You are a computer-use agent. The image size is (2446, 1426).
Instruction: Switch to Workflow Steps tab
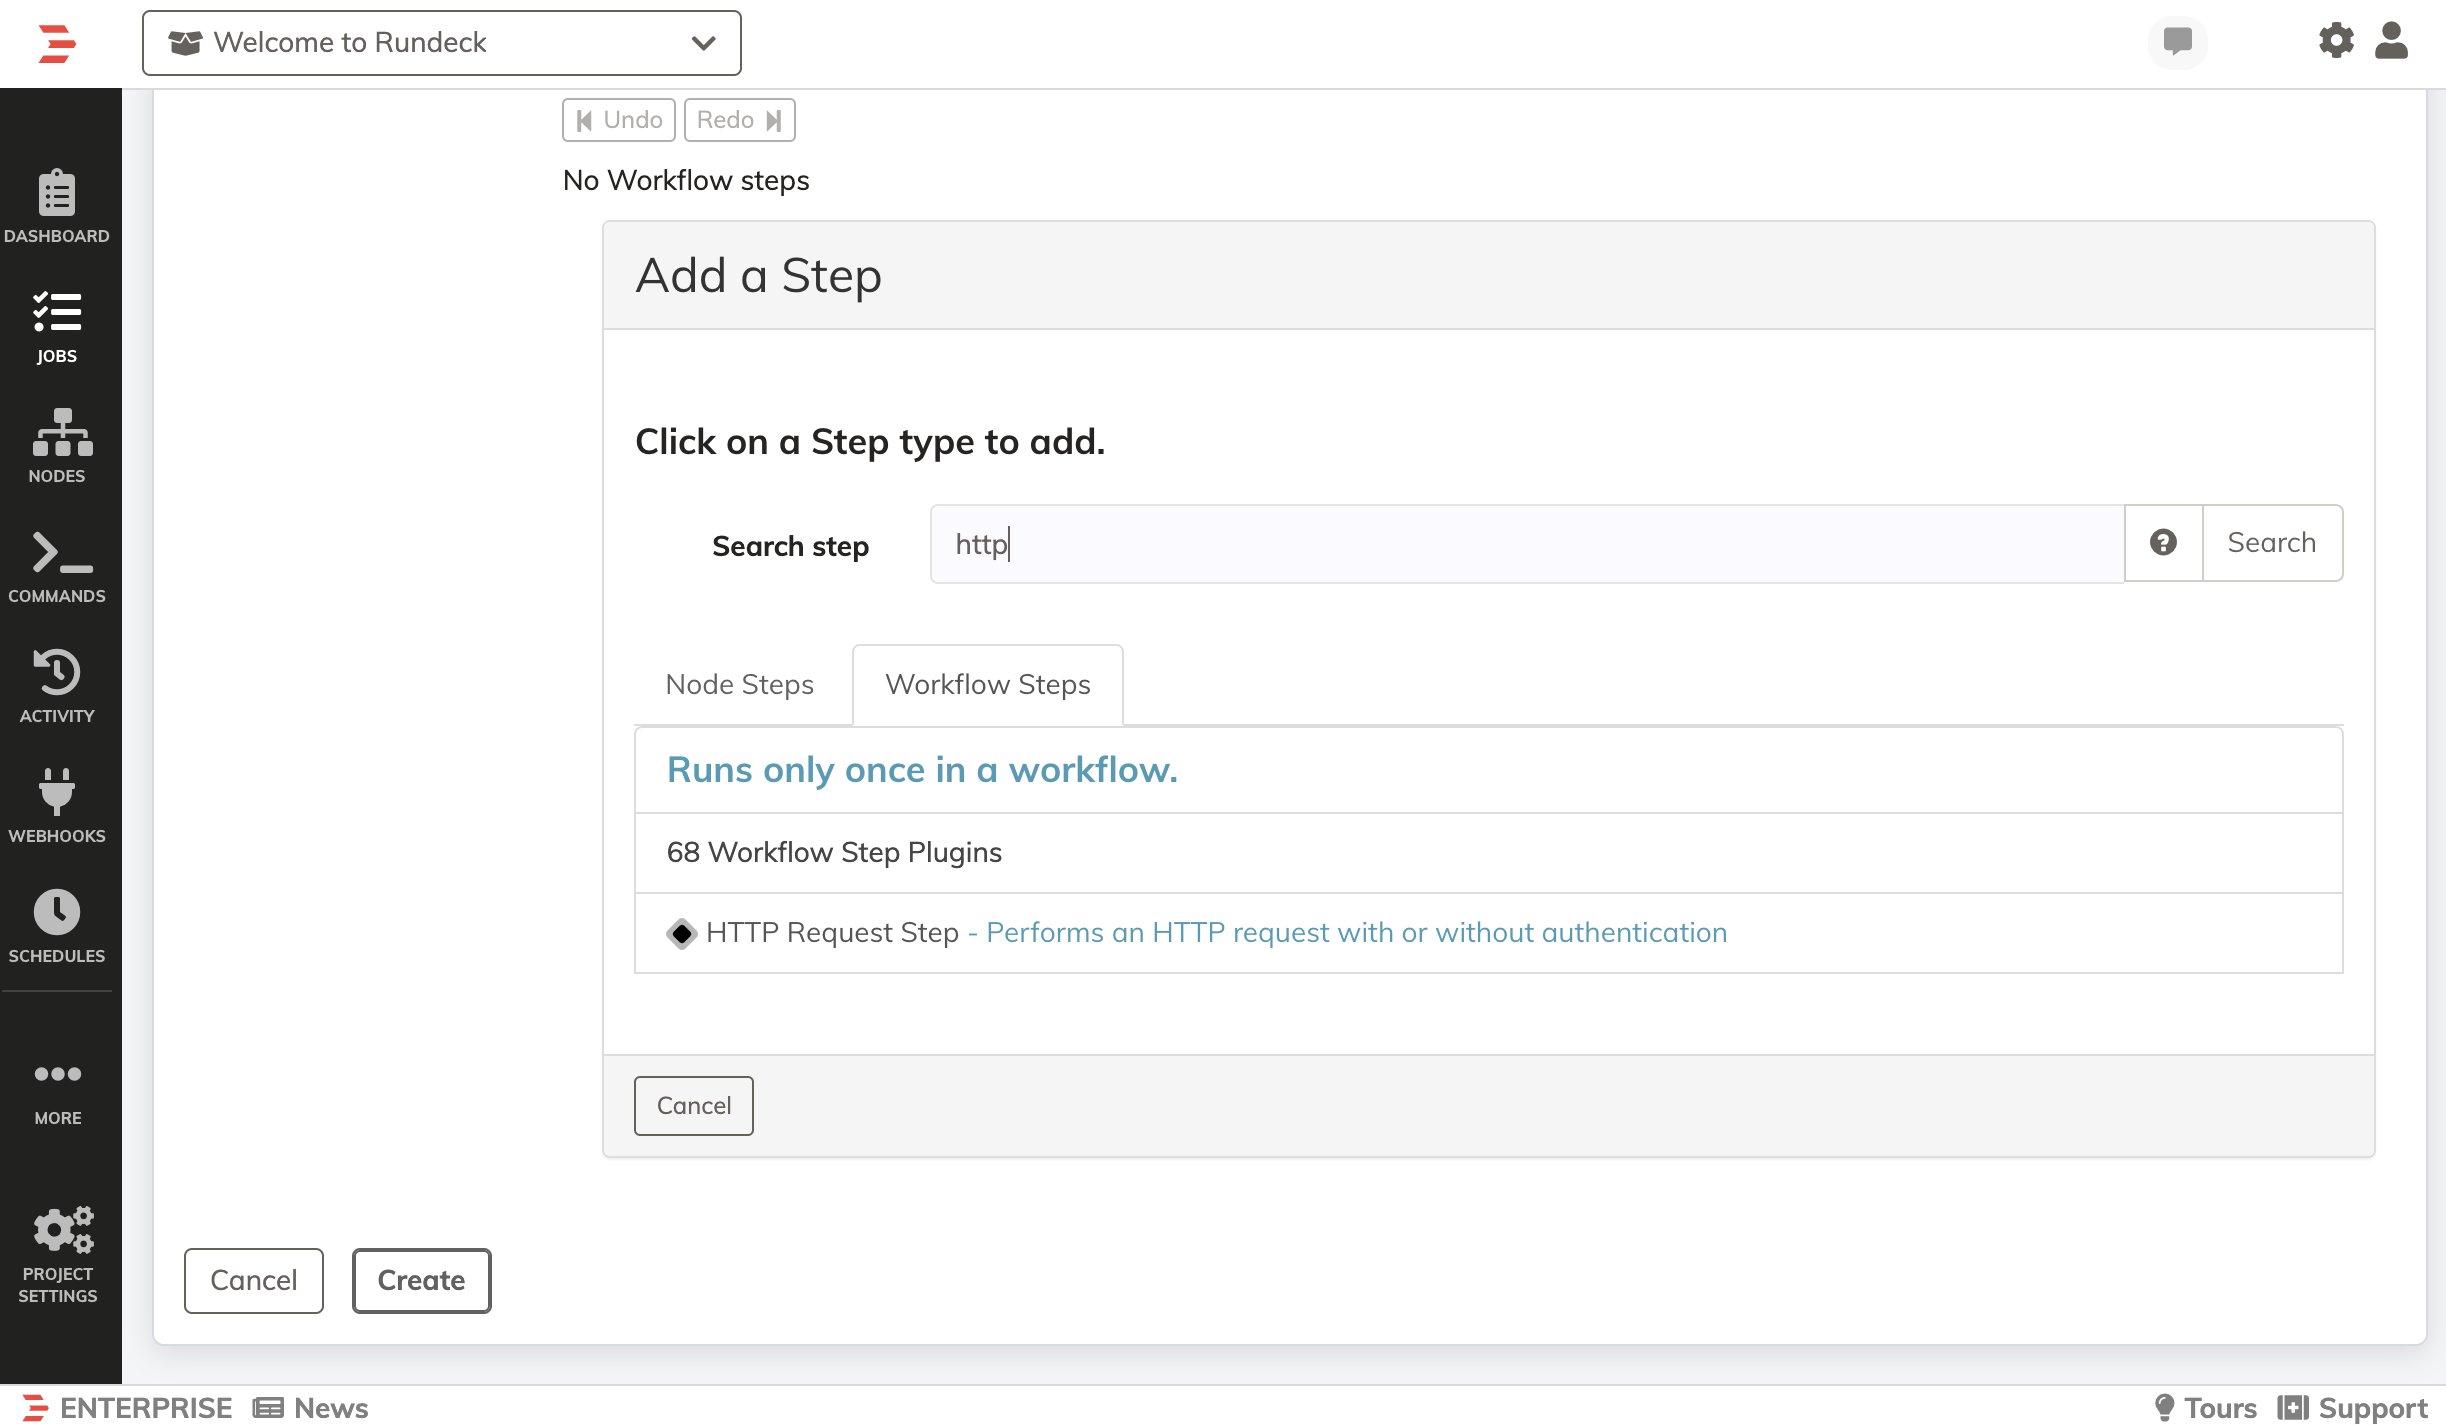pos(986,684)
